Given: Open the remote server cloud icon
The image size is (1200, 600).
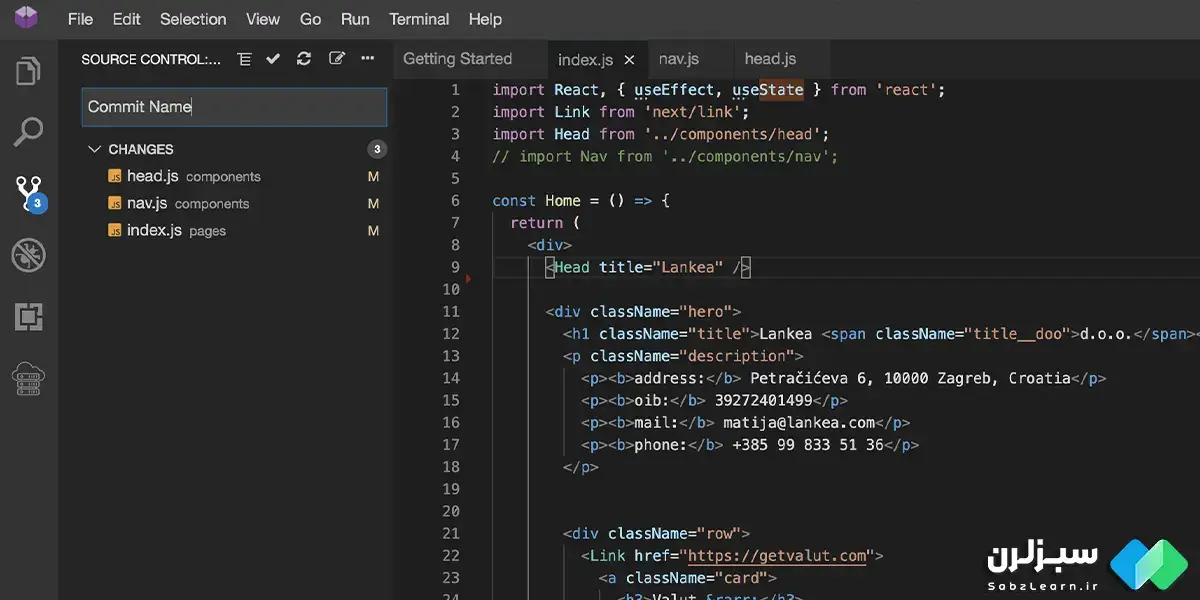Looking at the screenshot, I should tap(28, 379).
